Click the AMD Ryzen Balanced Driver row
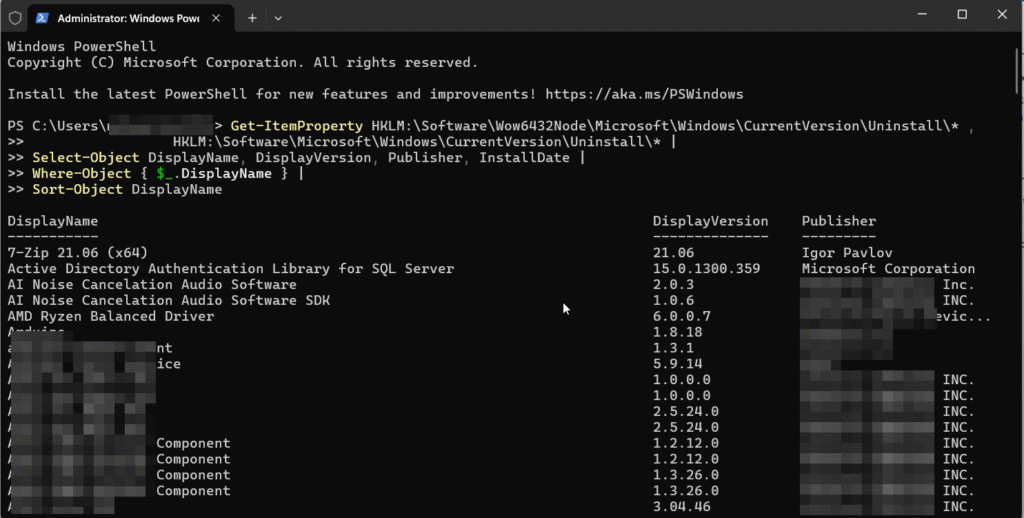 click(x=110, y=316)
